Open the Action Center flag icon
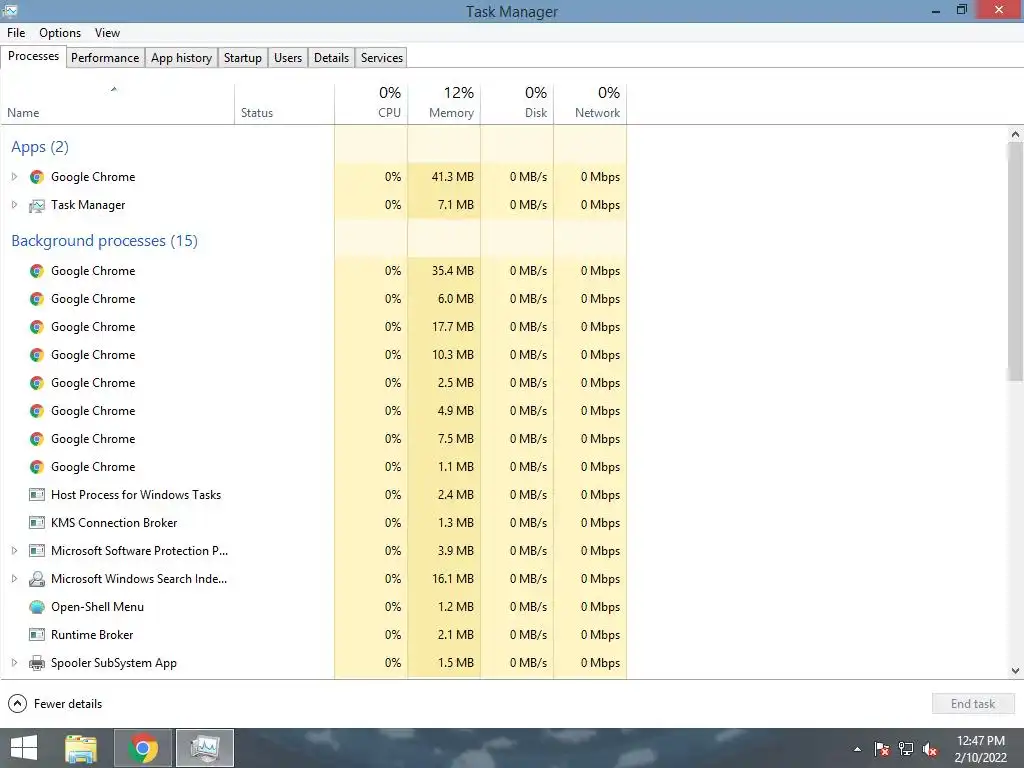This screenshot has width=1024, height=768. pyautogui.click(x=881, y=749)
